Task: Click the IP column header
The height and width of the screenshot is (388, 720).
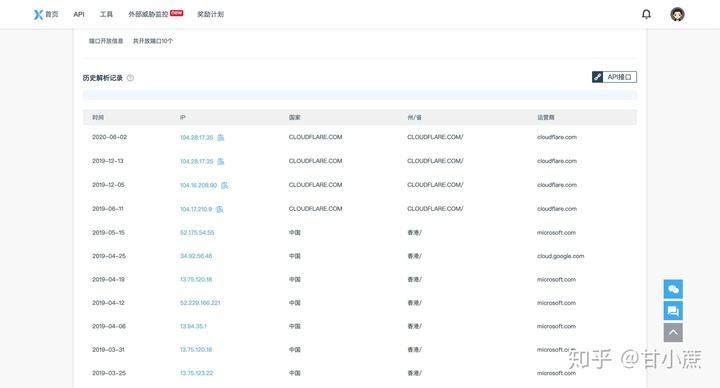Action: (183, 118)
